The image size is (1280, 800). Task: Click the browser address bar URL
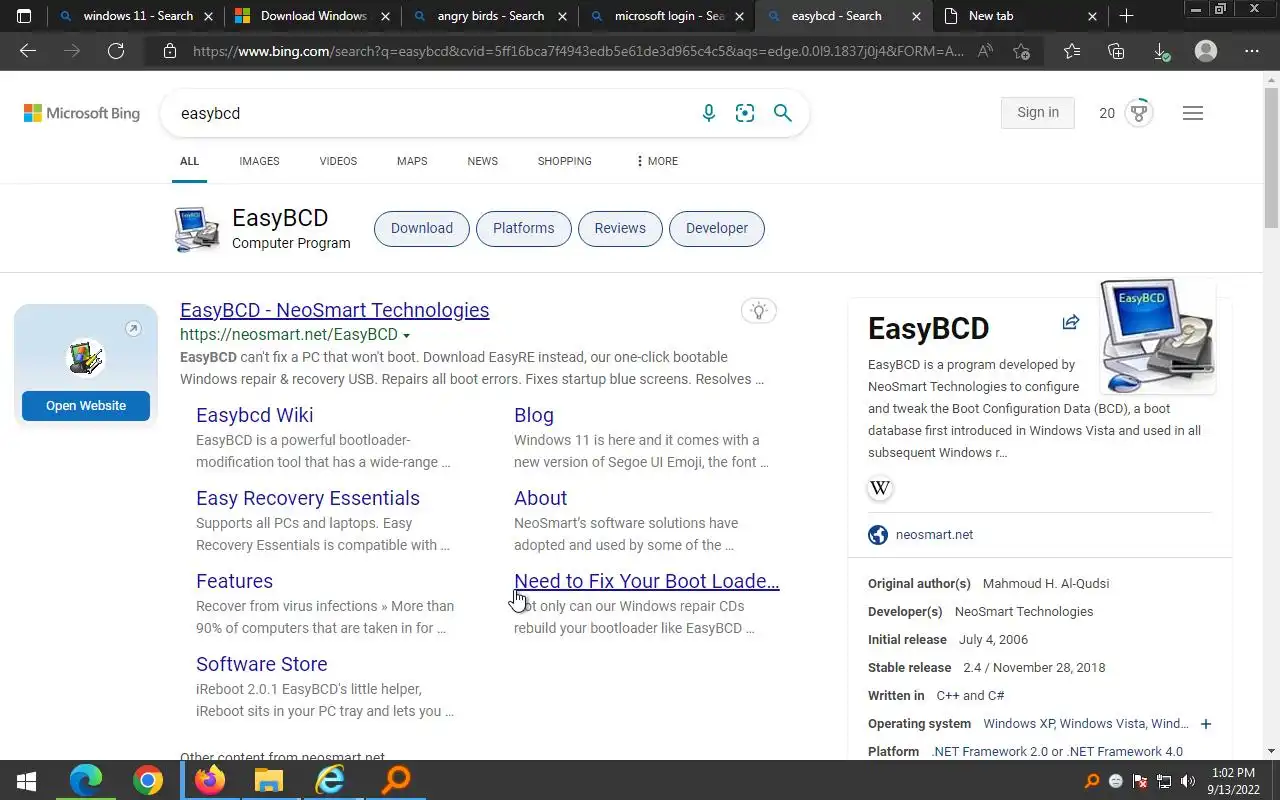[x=578, y=51]
